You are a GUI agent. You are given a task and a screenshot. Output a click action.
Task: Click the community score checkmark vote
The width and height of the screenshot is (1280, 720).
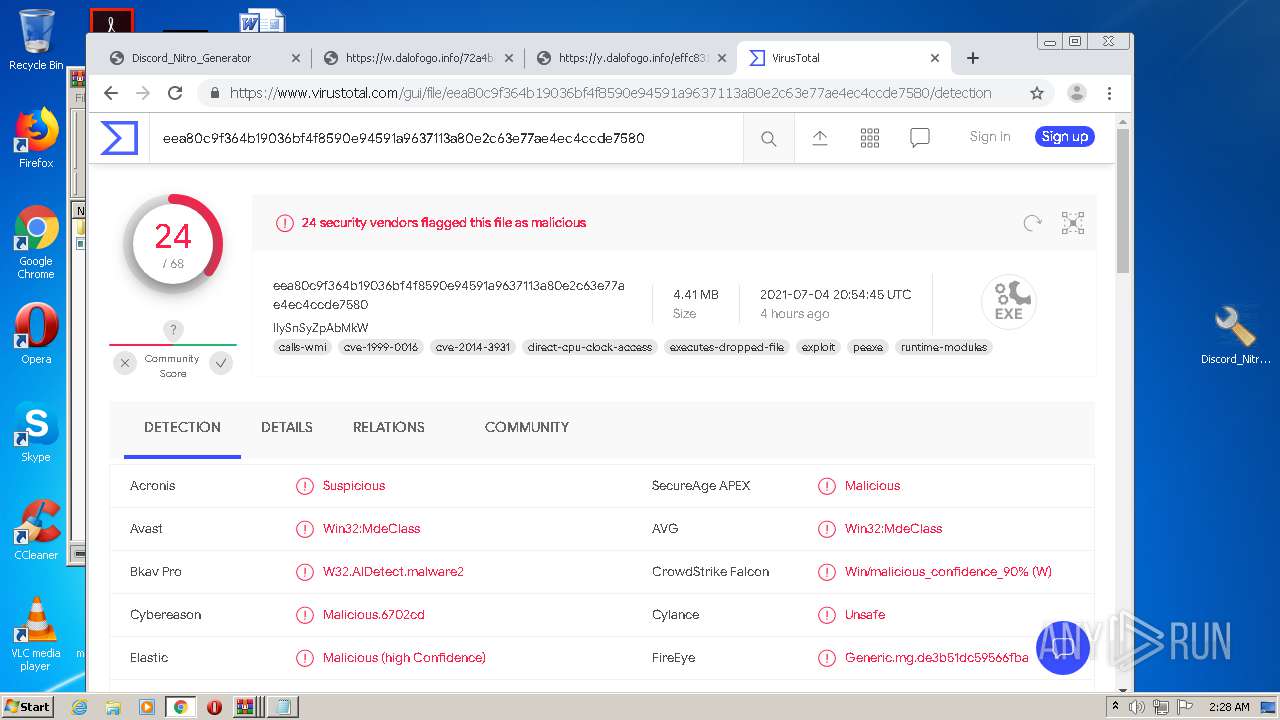(221, 363)
